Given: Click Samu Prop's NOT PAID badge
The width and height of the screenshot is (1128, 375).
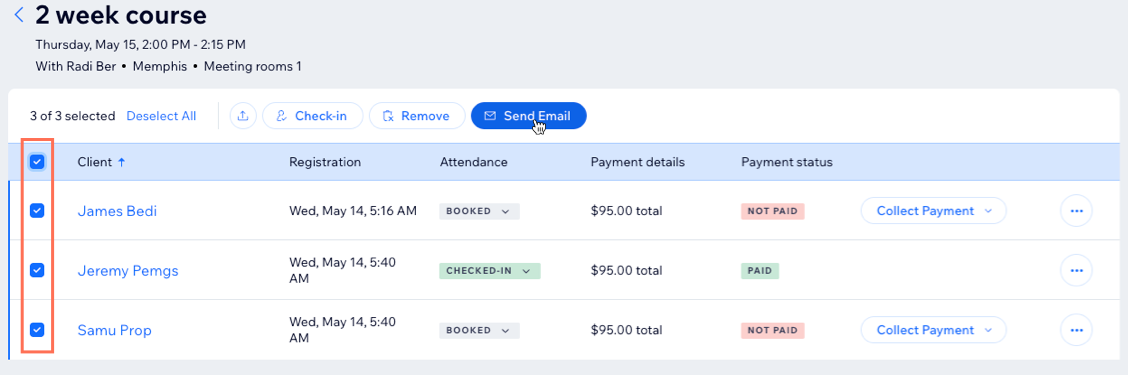Looking at the screenshot, I should point(773,330).
